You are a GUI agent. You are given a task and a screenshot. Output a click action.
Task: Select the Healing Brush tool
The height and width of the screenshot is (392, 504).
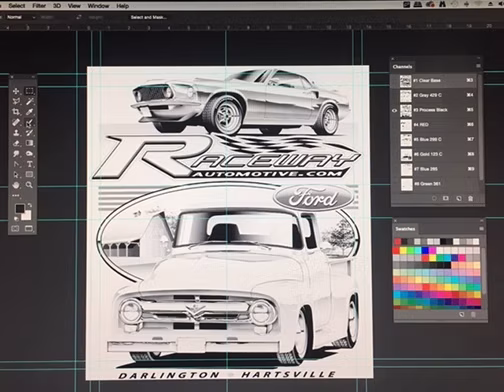[x=16, y=122]
